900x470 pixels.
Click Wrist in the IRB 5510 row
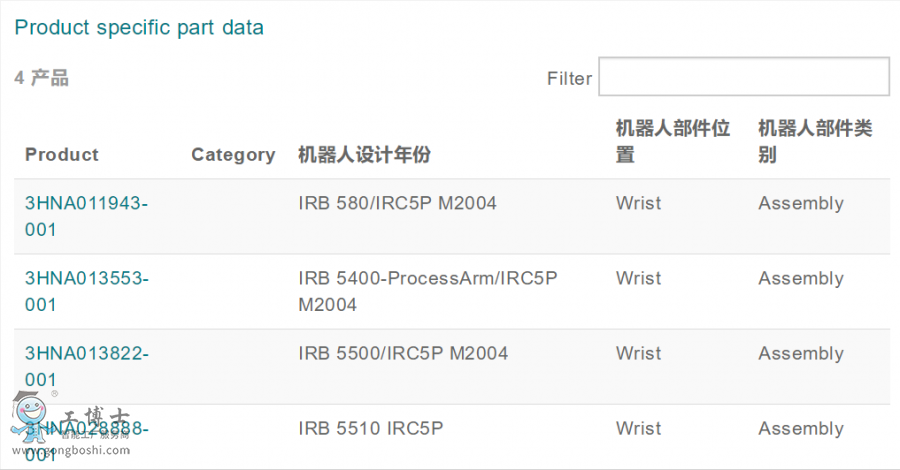click(638, 428)
